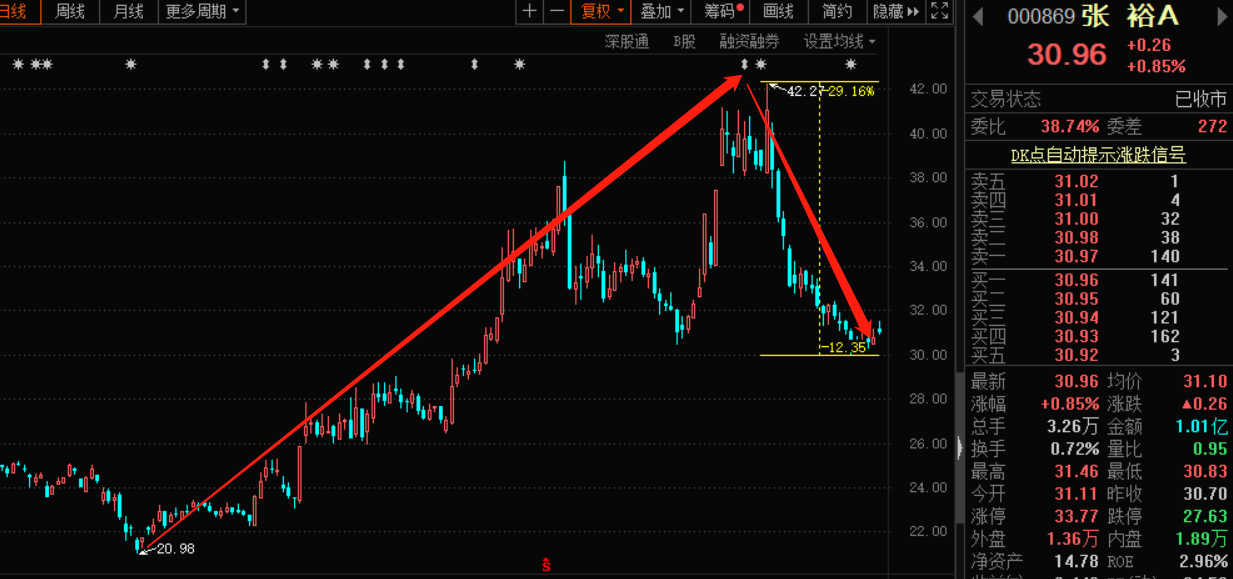The height and width of the screenshot is (579, 1233).
Task: Click the red S marker below chart
Action: click(547, 565)
